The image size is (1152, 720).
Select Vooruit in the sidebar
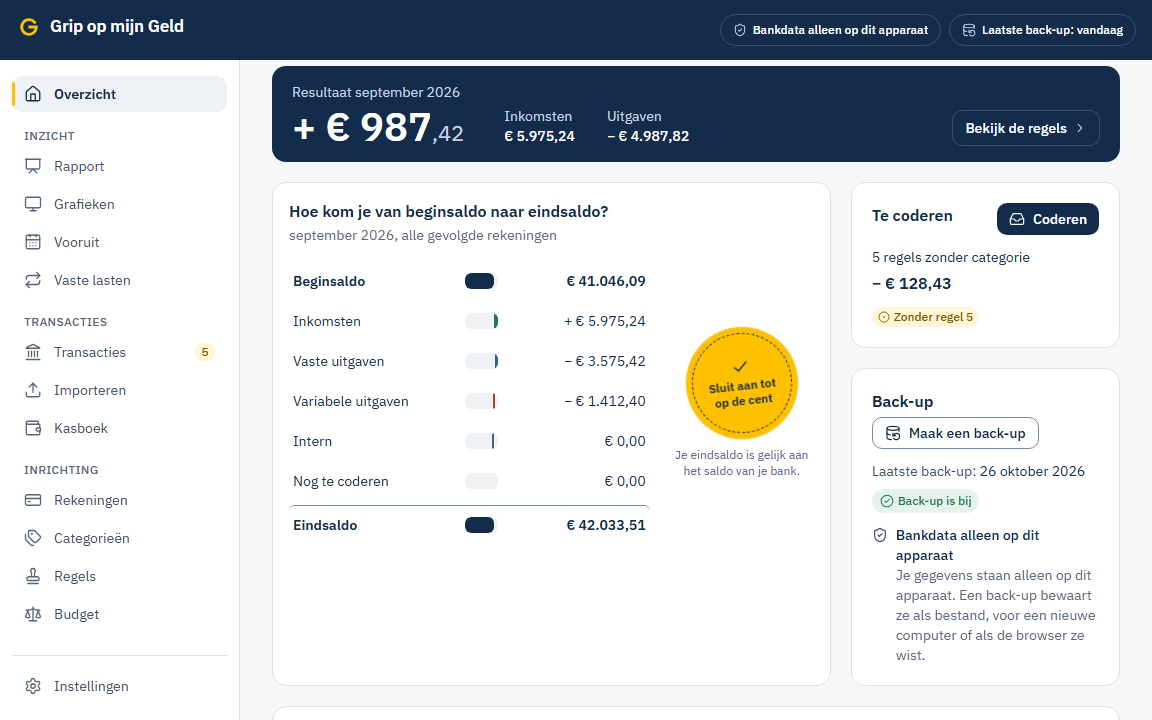pyautogui.click(x=119, y=242)
